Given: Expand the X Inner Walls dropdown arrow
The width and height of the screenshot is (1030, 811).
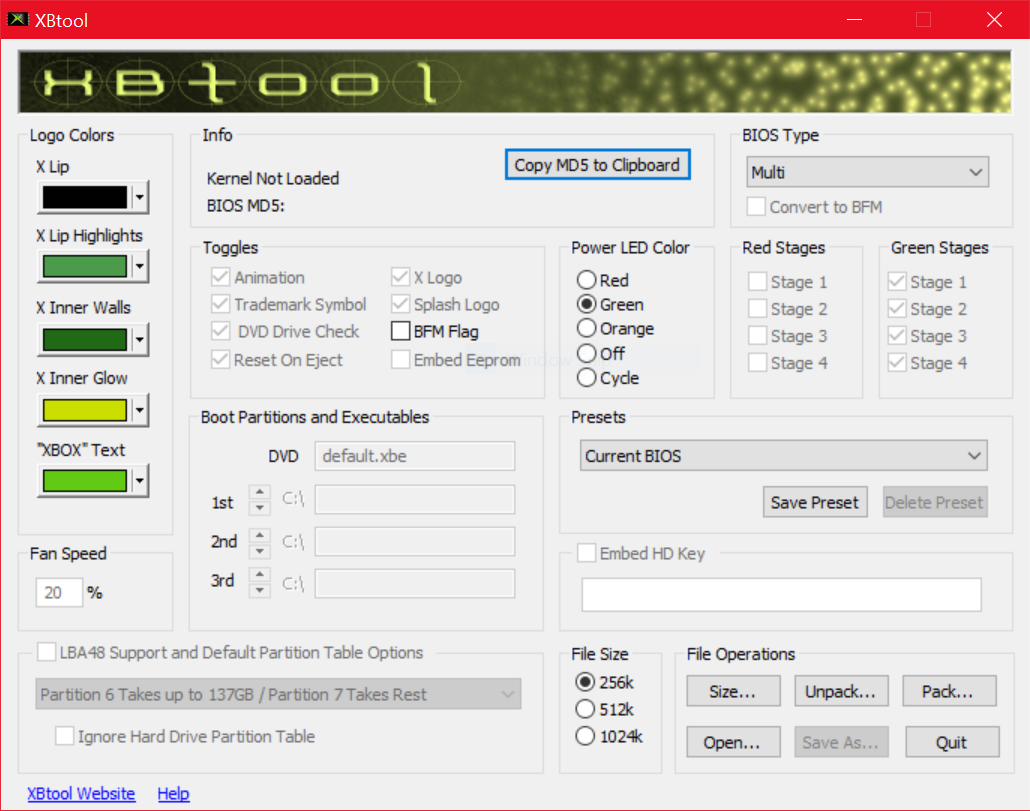Looking at the screenshot, I should (x=139, y=340).
